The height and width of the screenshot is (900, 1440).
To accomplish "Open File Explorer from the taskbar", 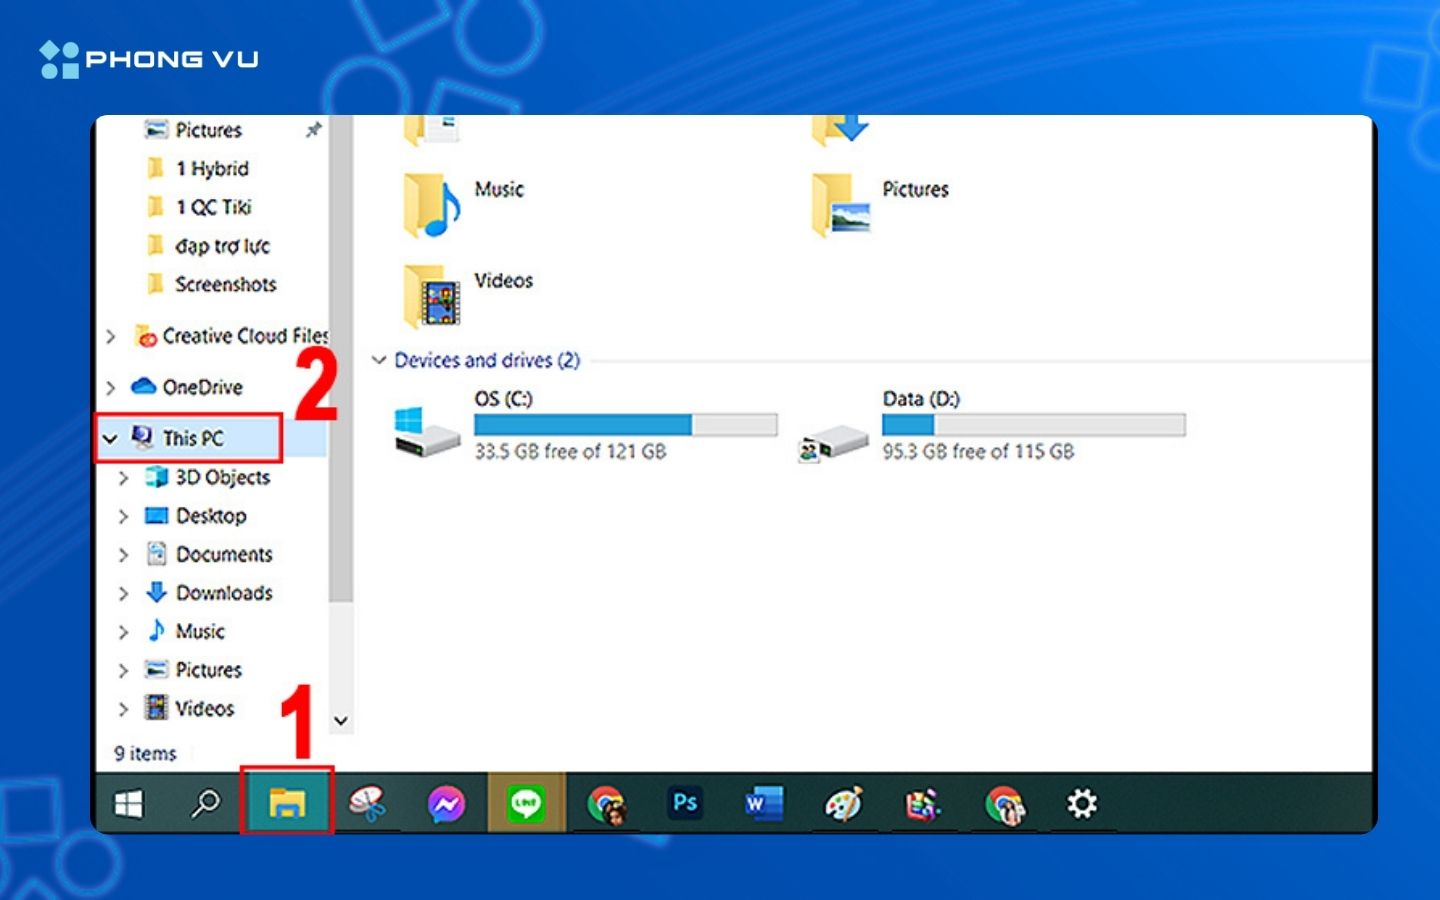I will (x=286, y=803).
